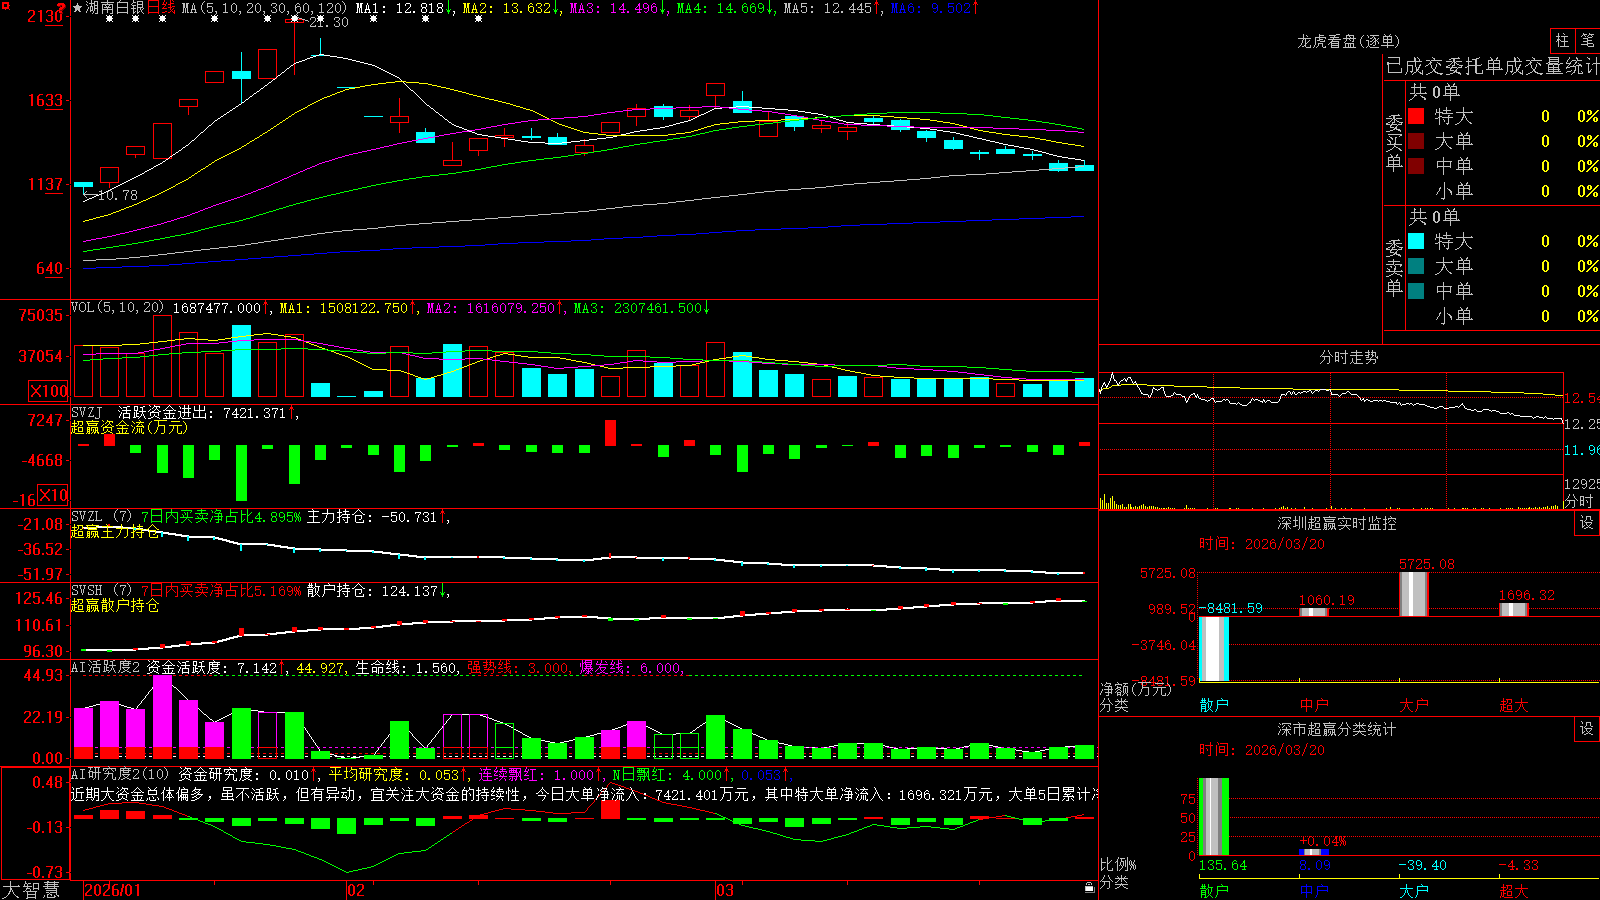Image resolution: width=1600 pixels, height=900 pixels.
Task: Click the dark red 中单 buy-order swatch
Action: [1416, 165]
